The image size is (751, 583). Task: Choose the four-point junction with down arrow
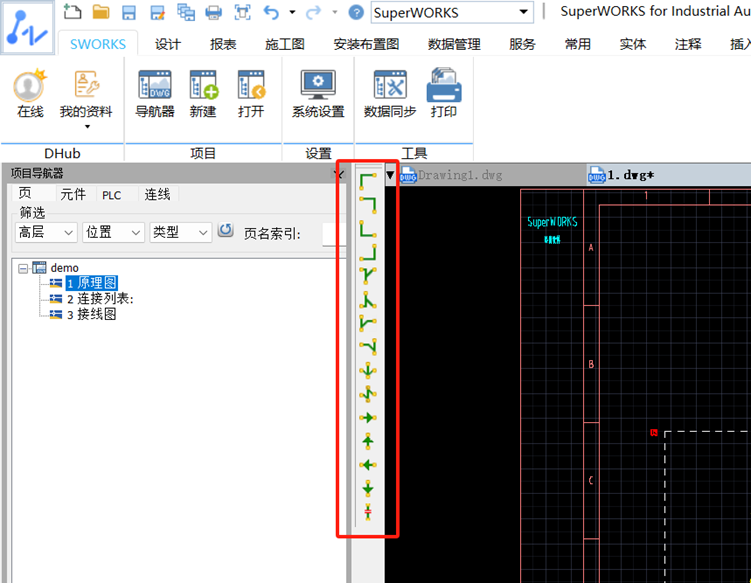368,370
